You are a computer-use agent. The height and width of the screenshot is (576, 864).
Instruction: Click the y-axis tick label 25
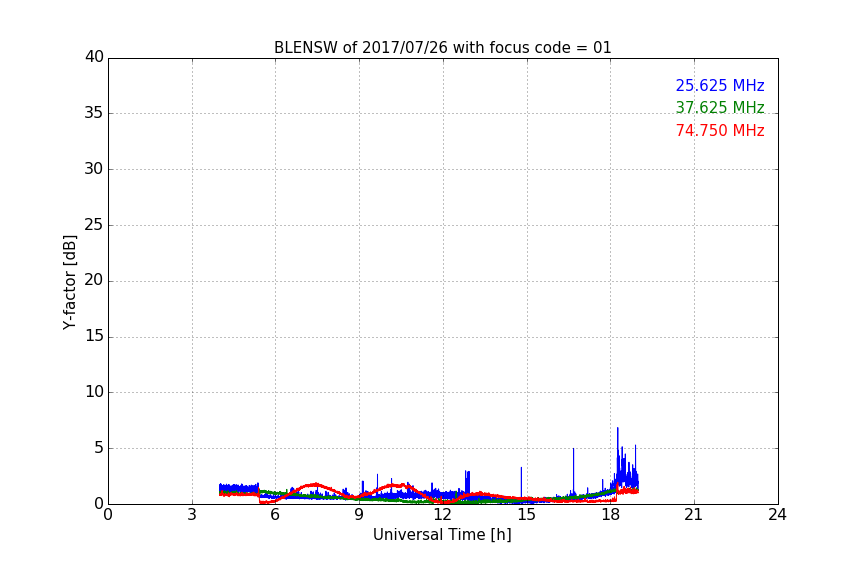(94, 224)
